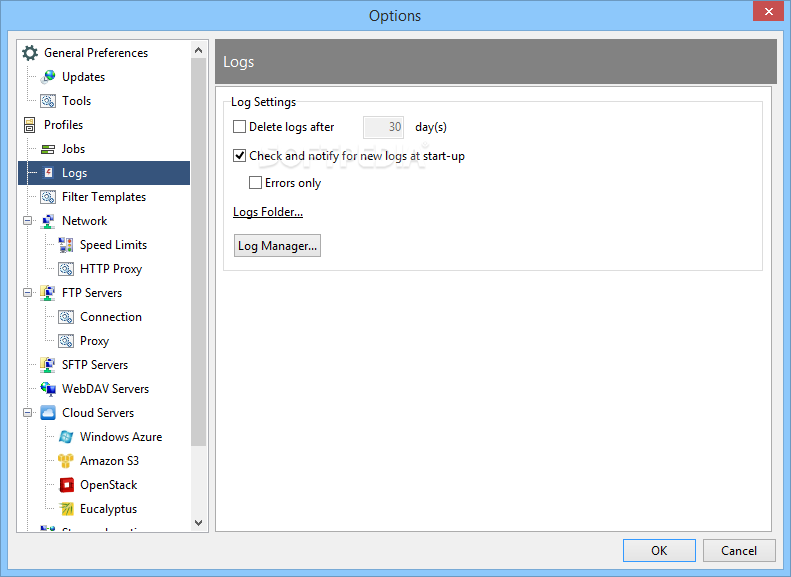
Task: Open the Logs Folder link
Action: point(268,212)
